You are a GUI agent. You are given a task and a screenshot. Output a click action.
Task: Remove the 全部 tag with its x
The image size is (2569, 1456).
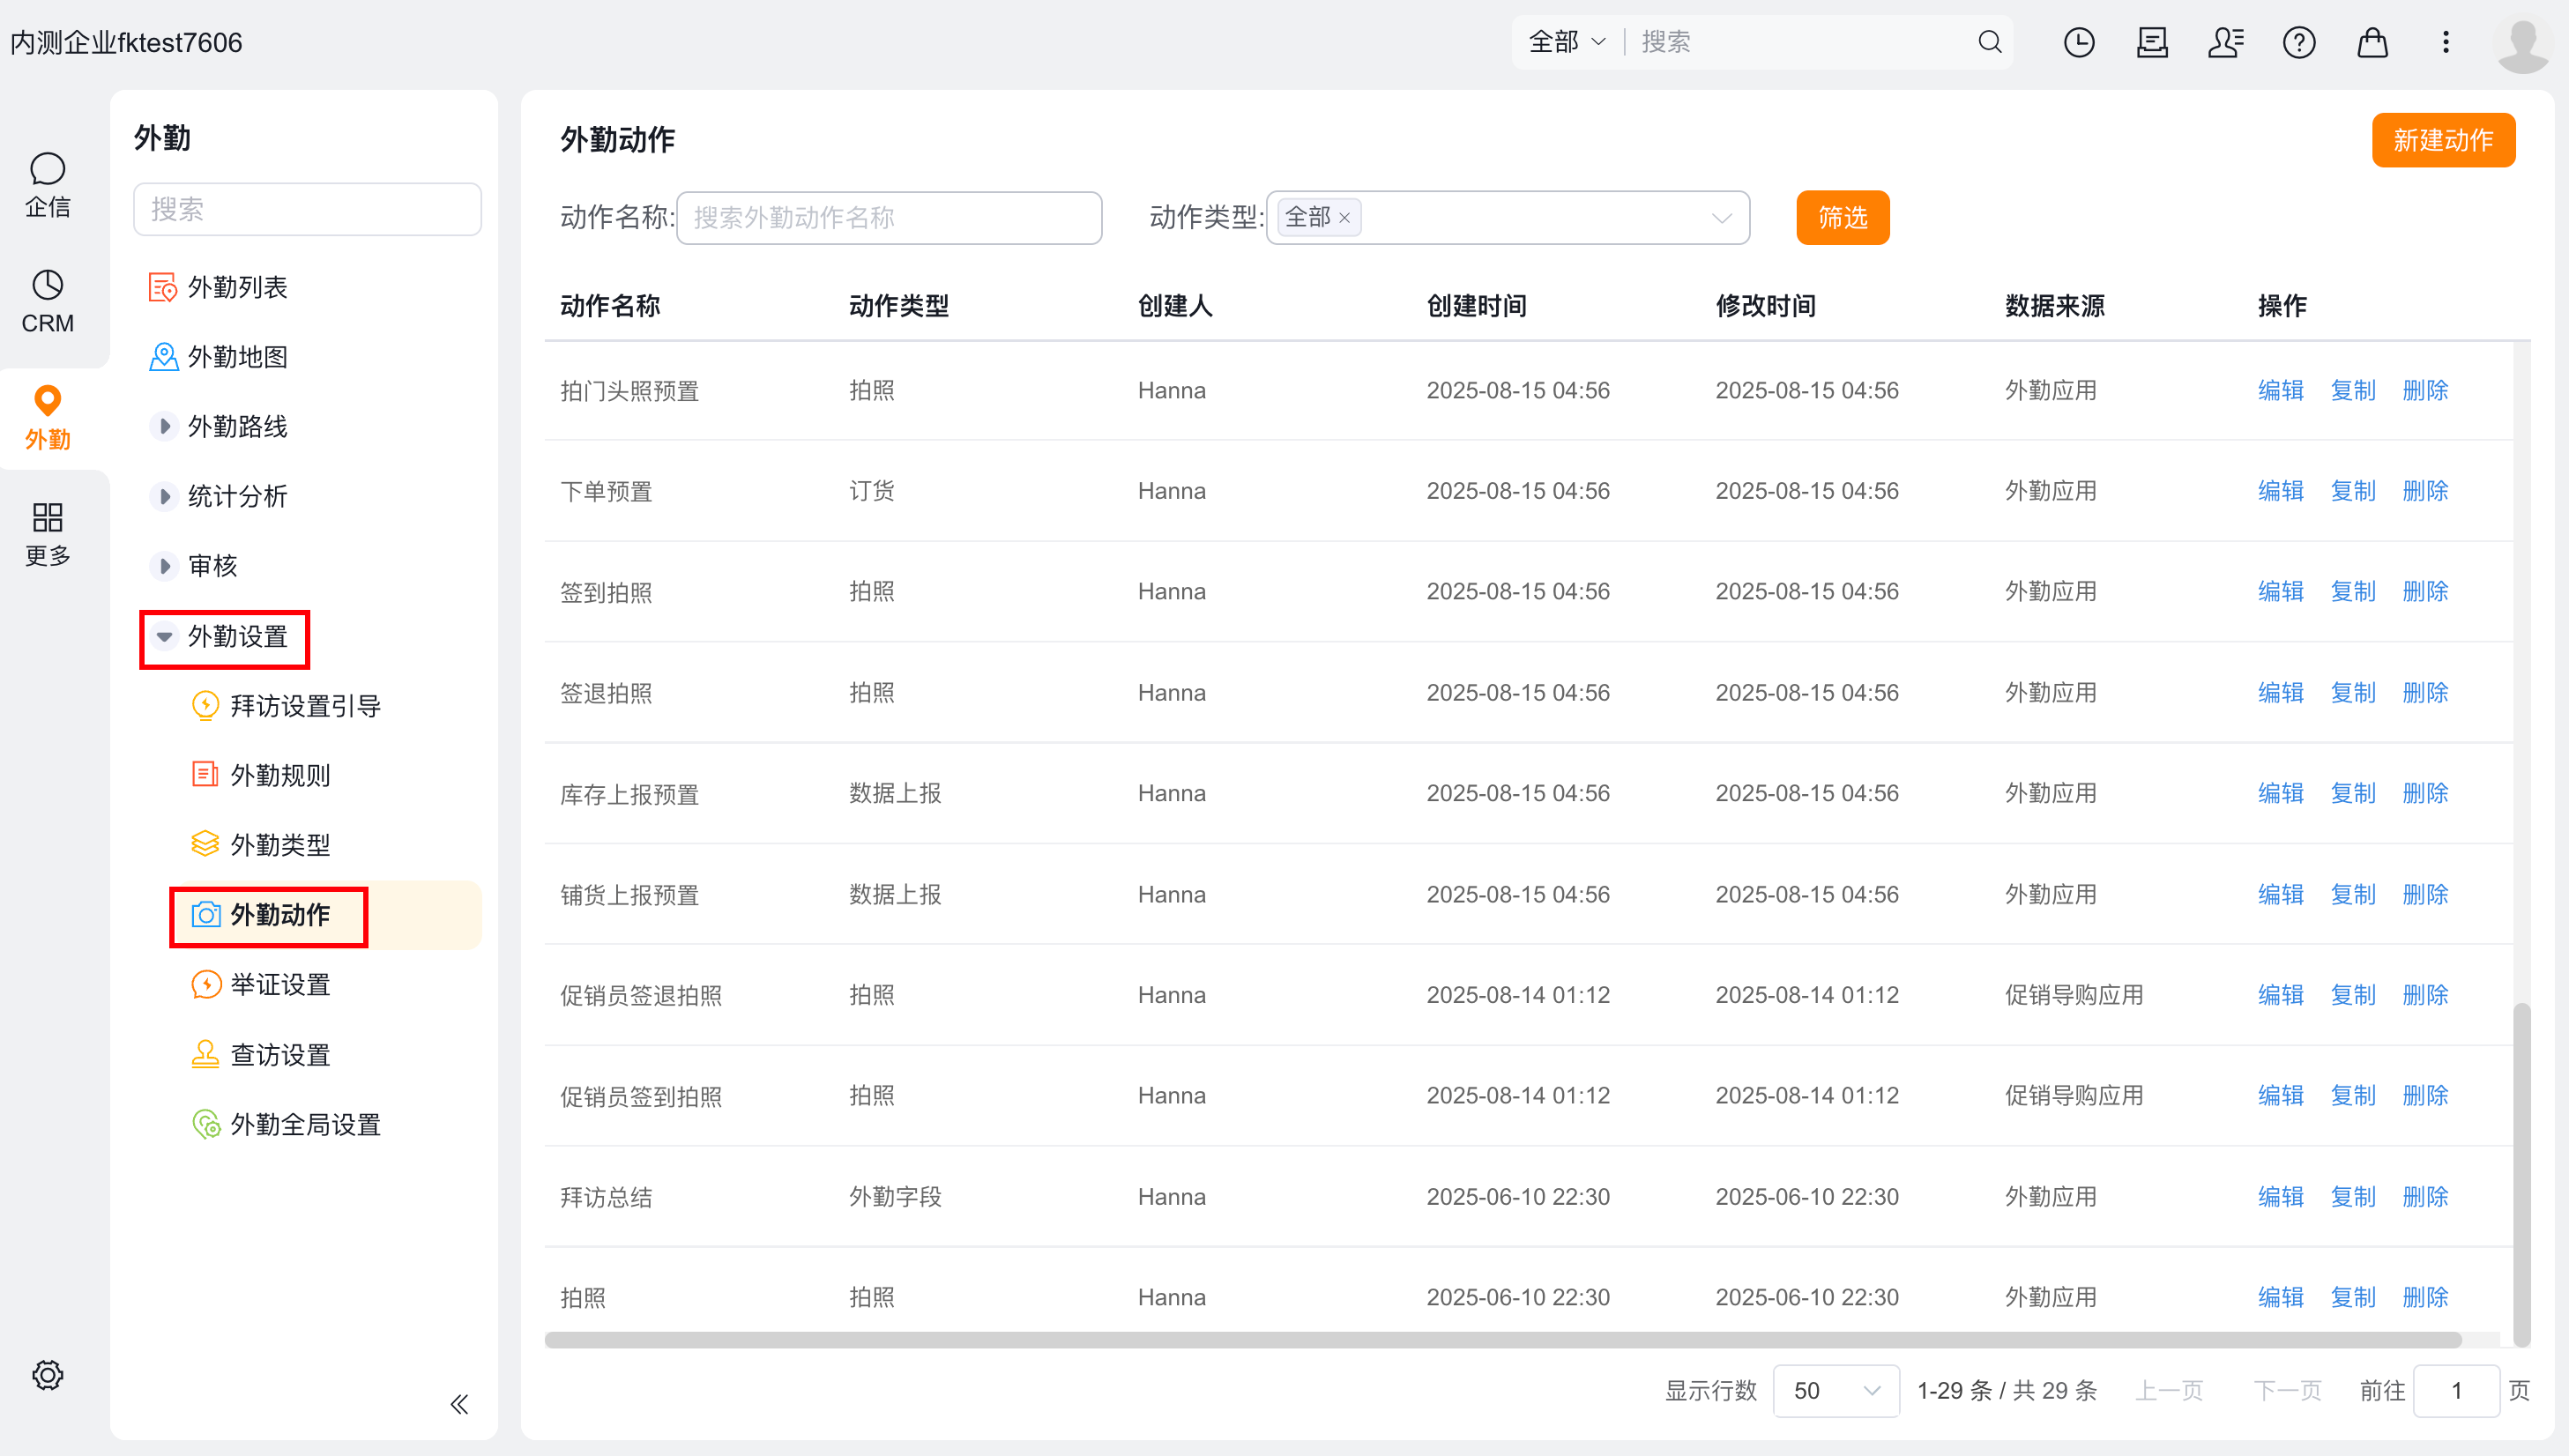coord(1345,218)
